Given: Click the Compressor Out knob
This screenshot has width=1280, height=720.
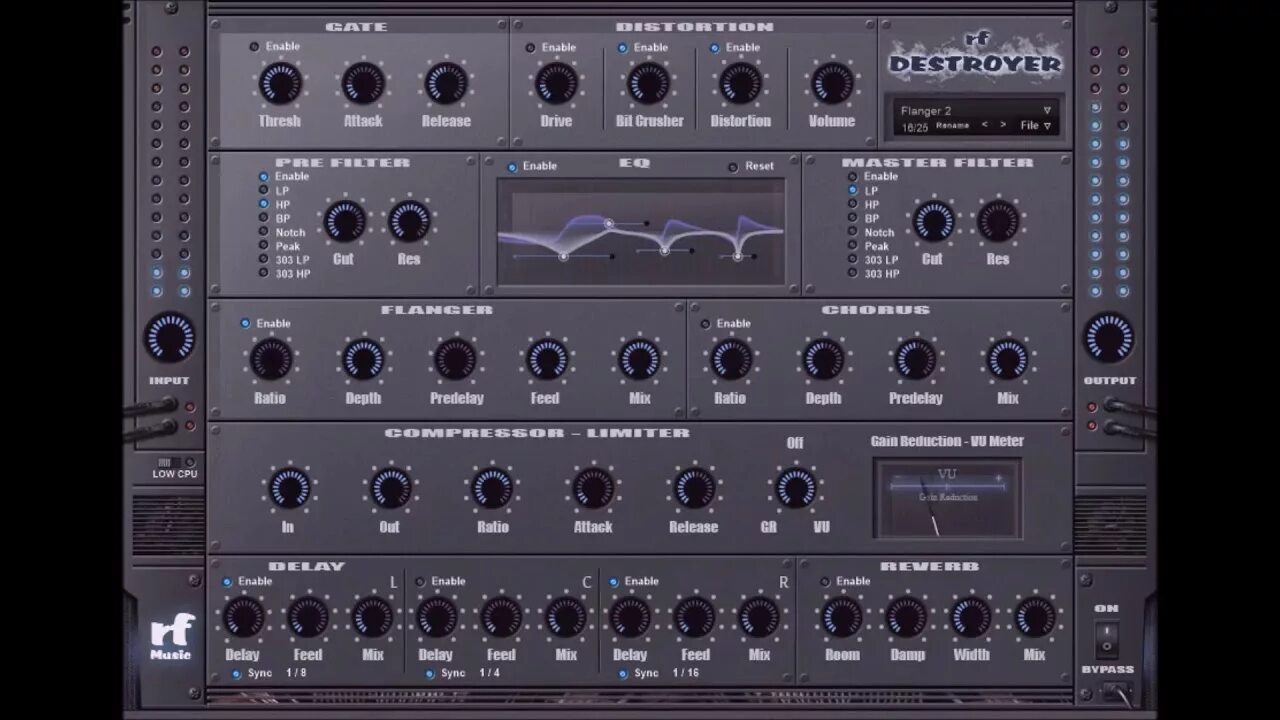Looking at the screenshot, I should (x=391, y=488).
